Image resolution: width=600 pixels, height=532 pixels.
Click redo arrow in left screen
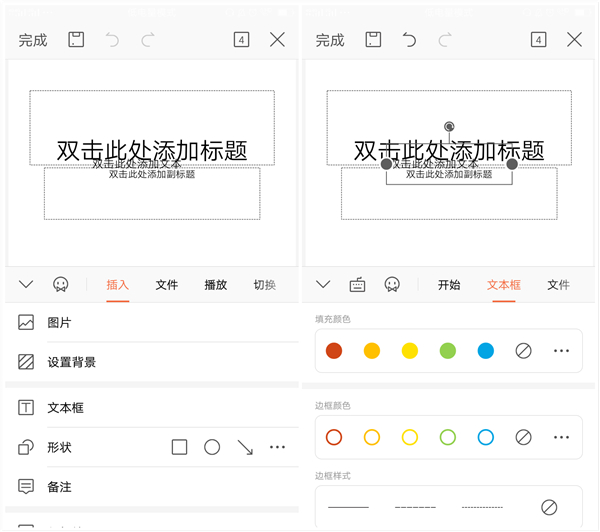[148, 39]
